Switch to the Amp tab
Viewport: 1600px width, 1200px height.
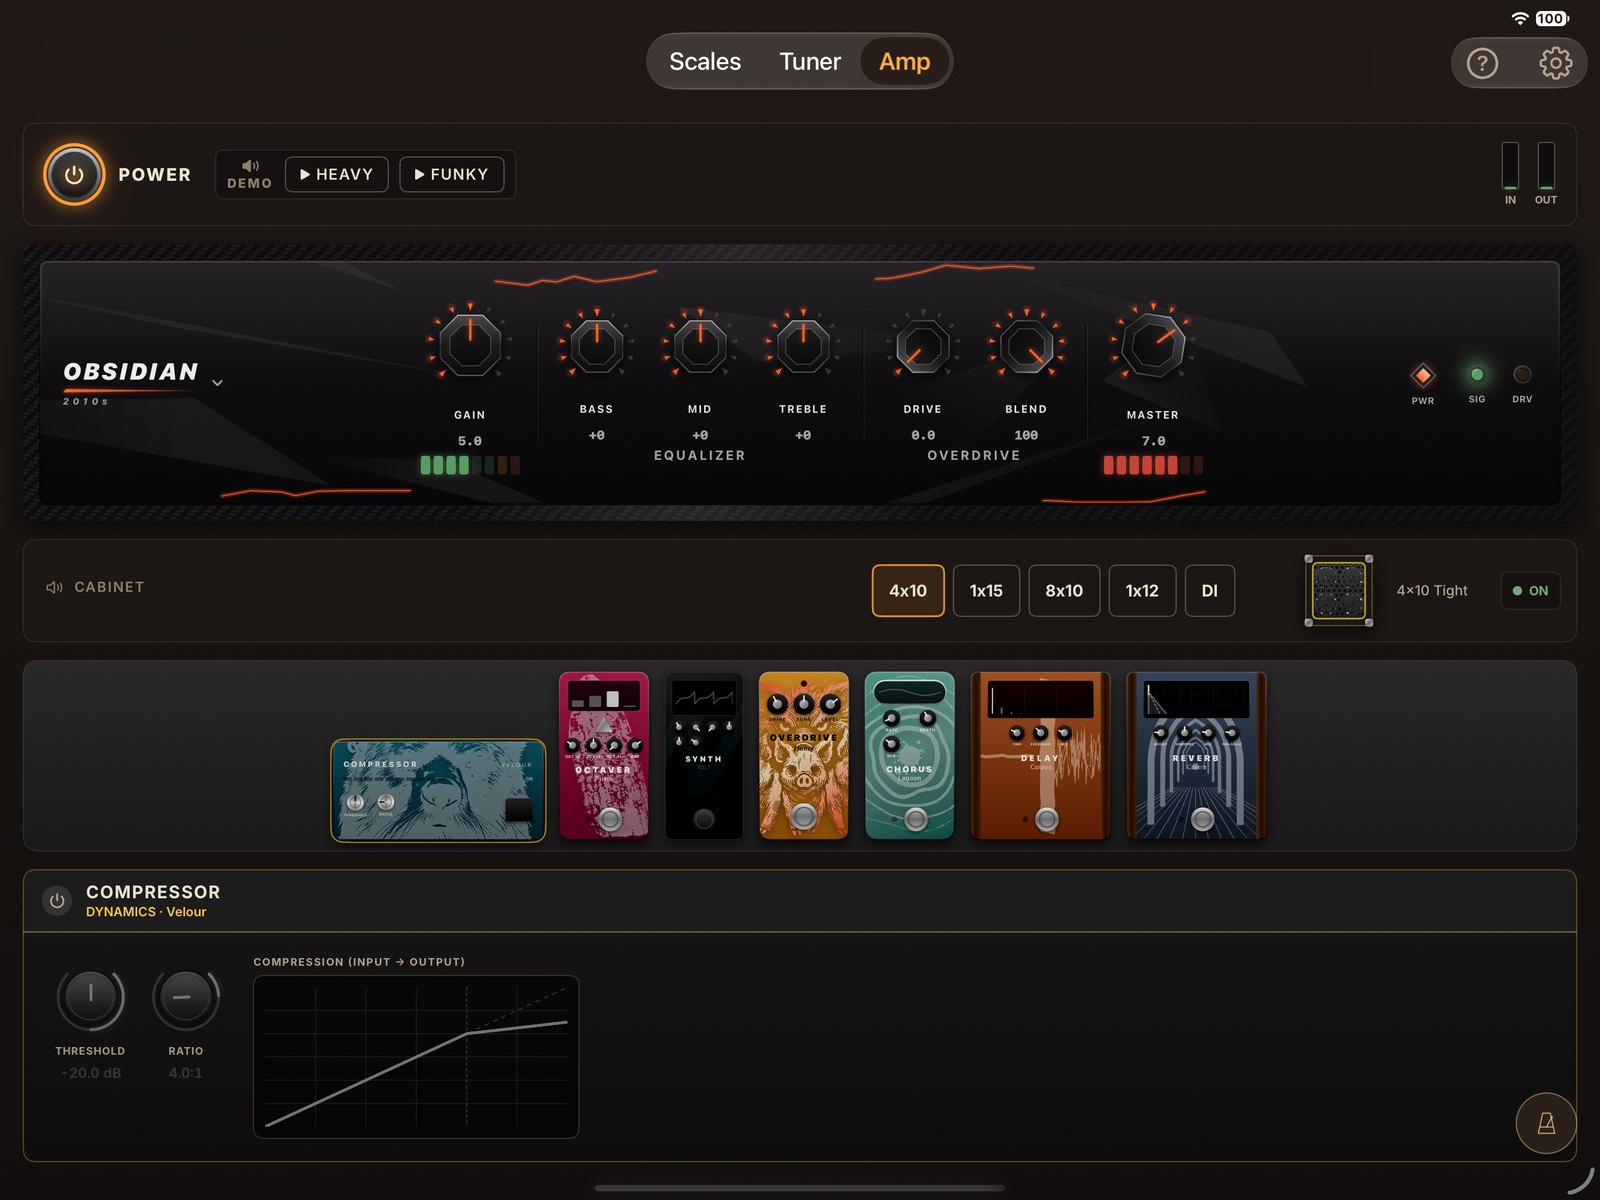point(905,62)
